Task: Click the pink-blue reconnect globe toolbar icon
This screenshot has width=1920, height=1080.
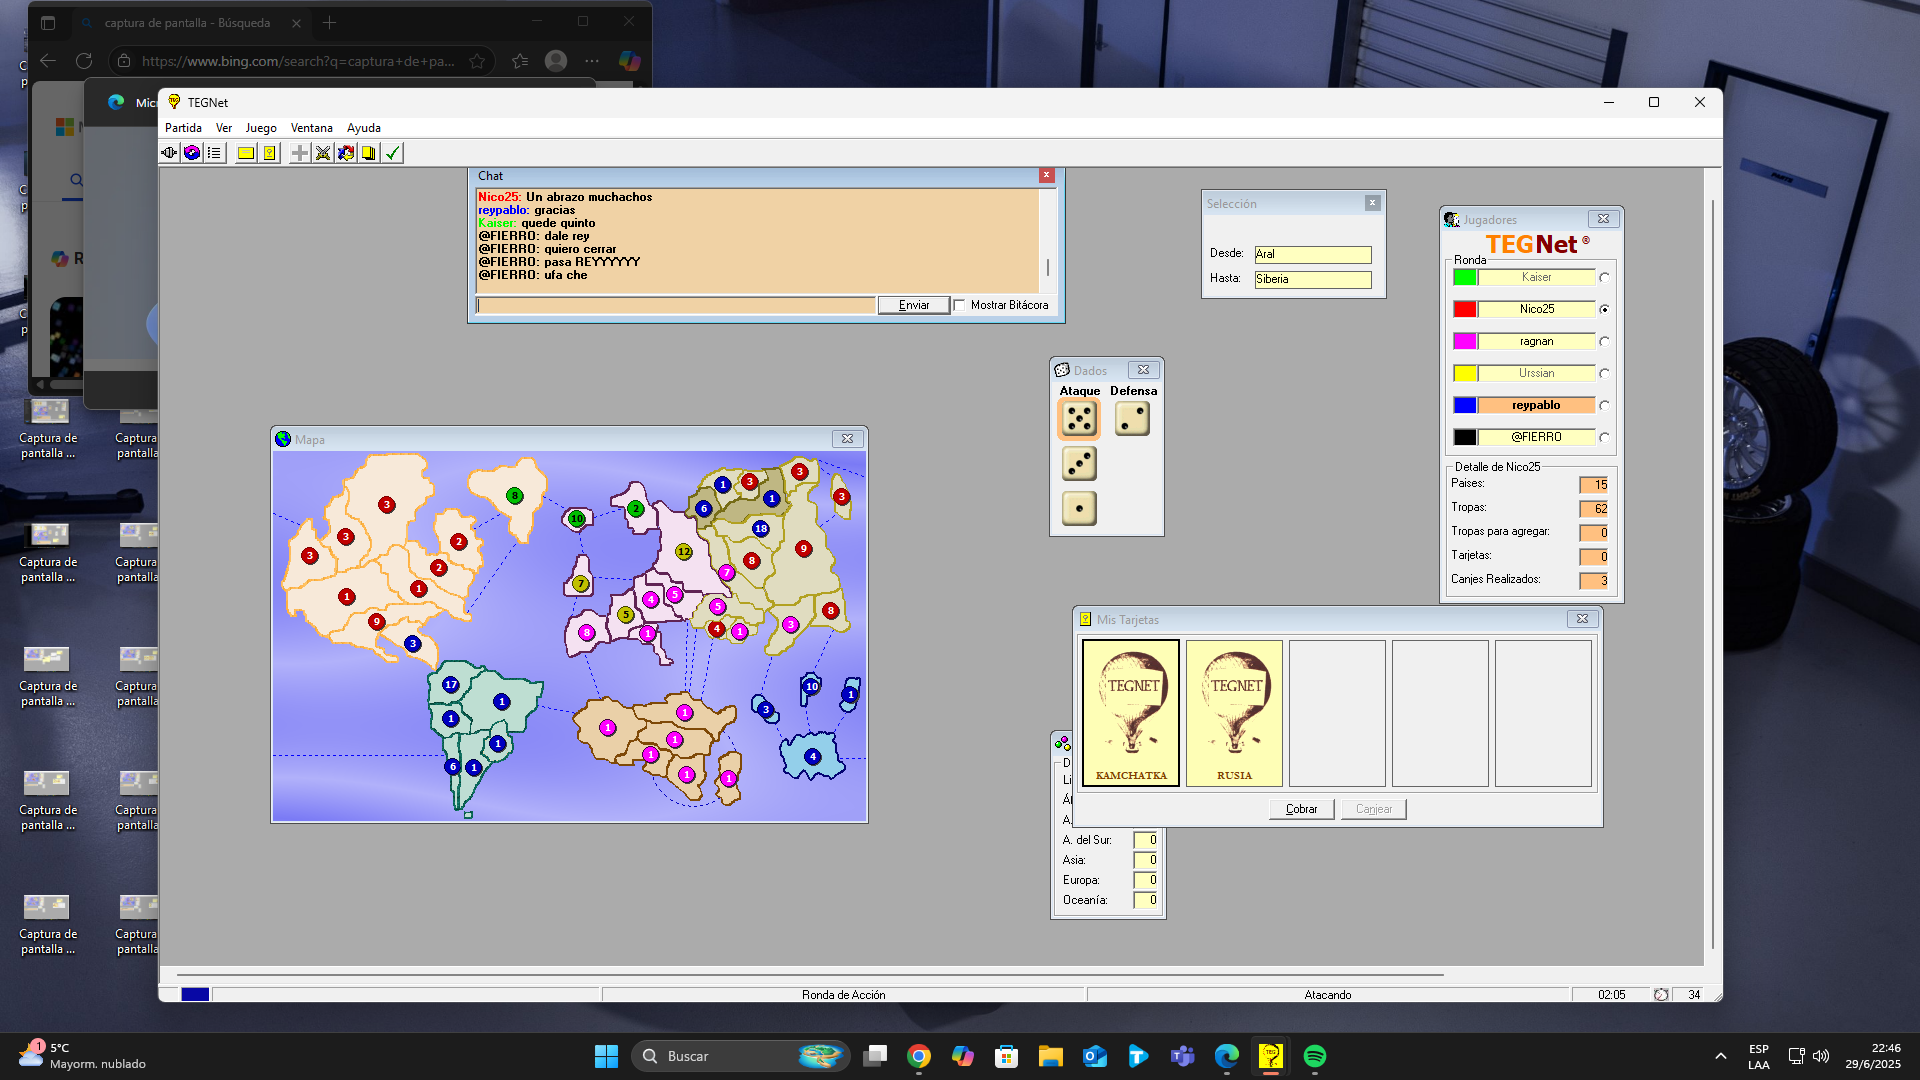Action: [192, 153]
